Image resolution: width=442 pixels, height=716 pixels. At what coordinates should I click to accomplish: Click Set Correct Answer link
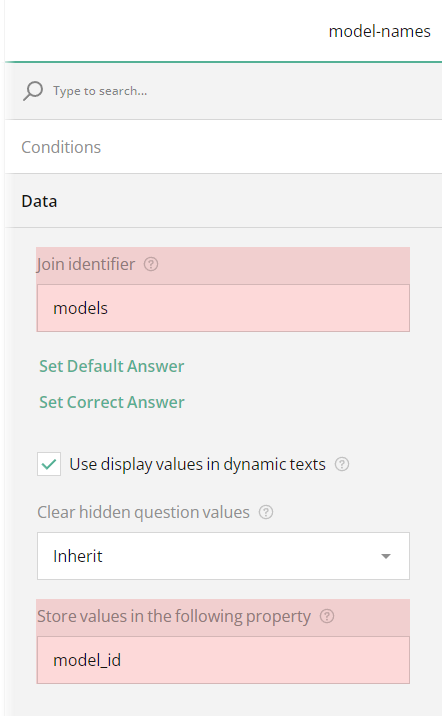(112, 402)
